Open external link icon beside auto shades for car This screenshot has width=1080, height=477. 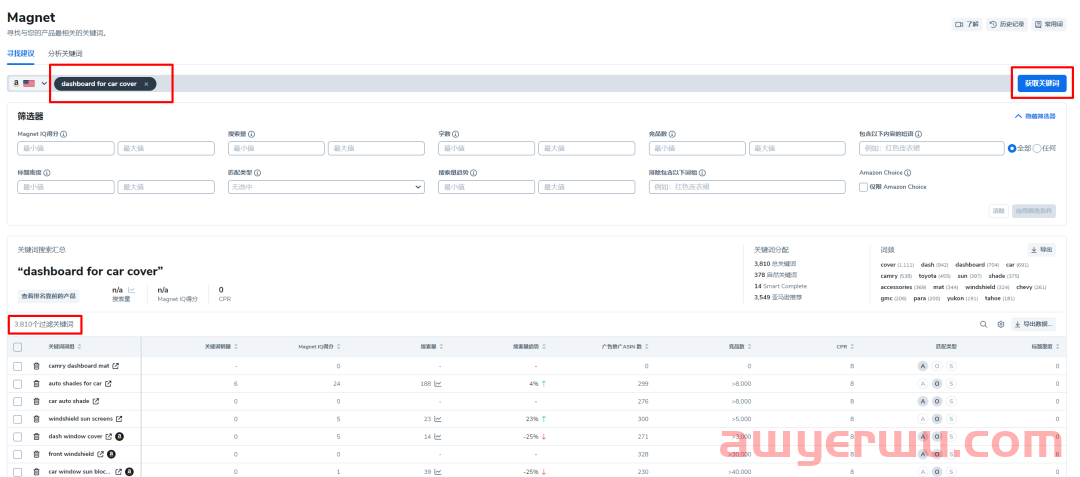[x=109, y=383]
